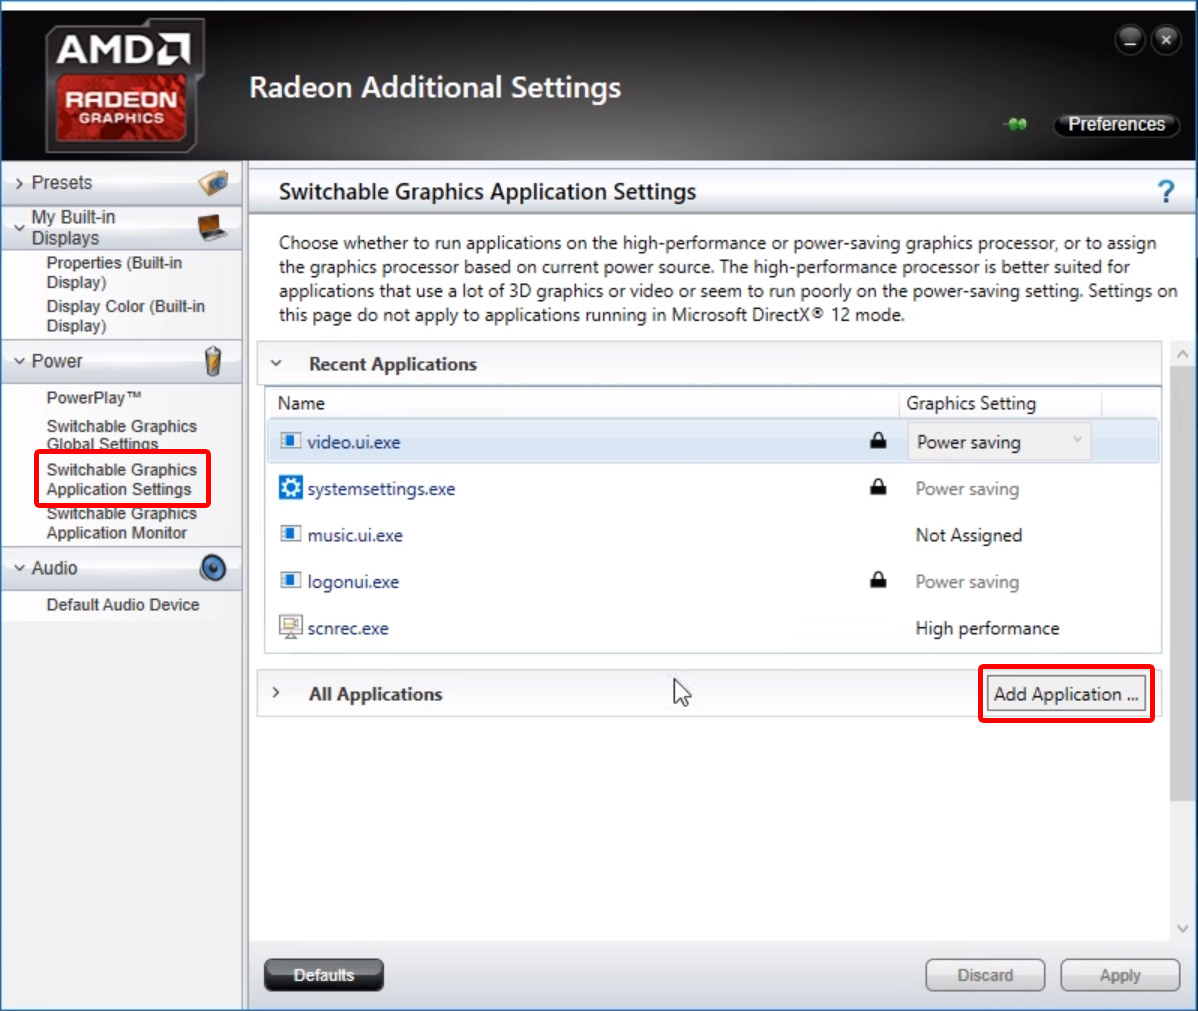Click the Preferences button

click(x=1116, y=124)
